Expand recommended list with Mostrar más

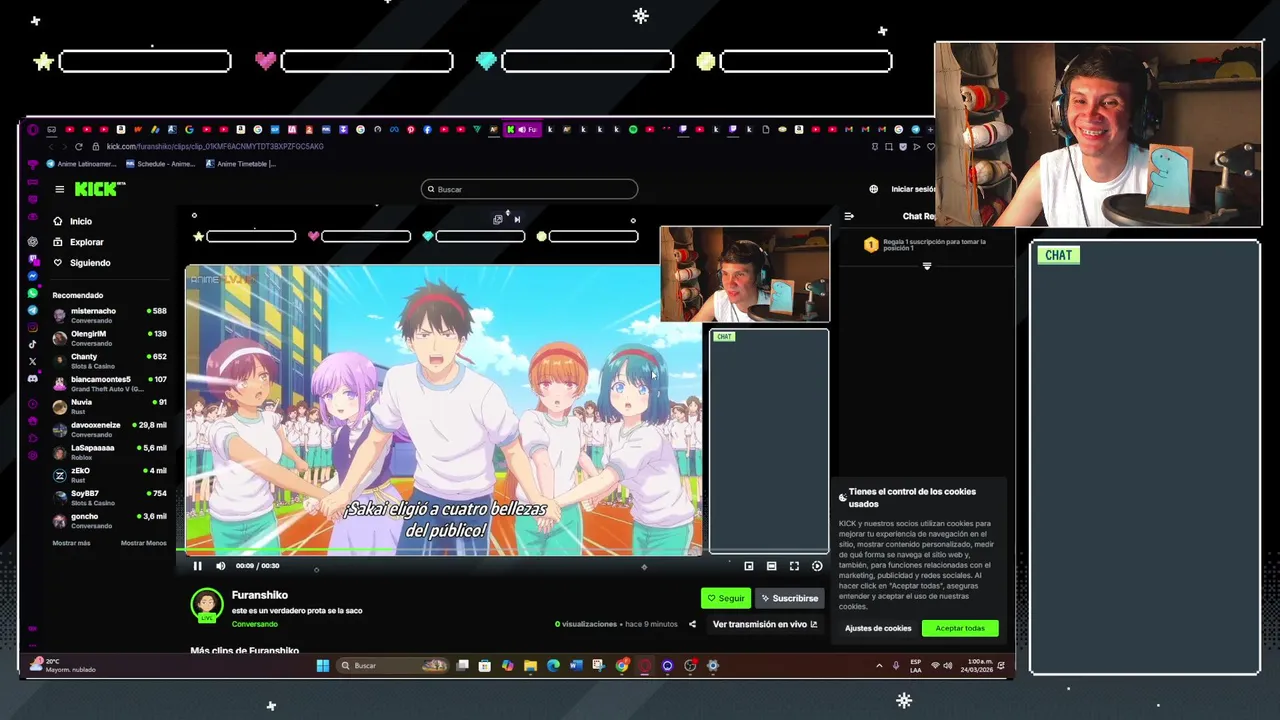click(x=71, y=543)
